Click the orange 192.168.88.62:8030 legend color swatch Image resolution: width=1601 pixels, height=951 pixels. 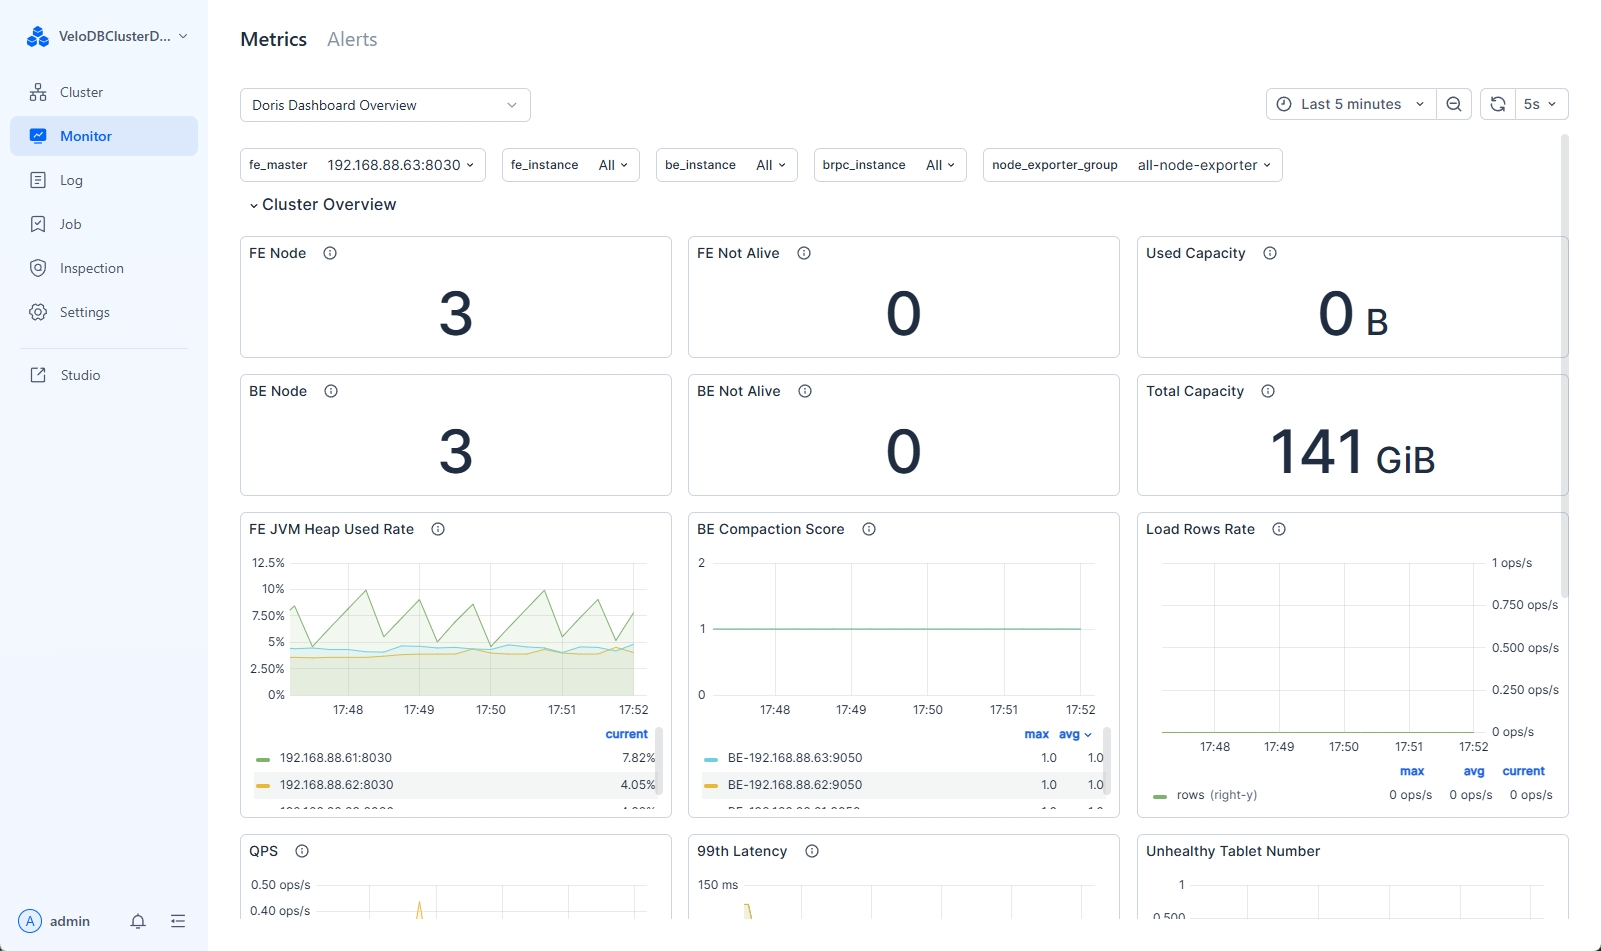pos(263,785)
